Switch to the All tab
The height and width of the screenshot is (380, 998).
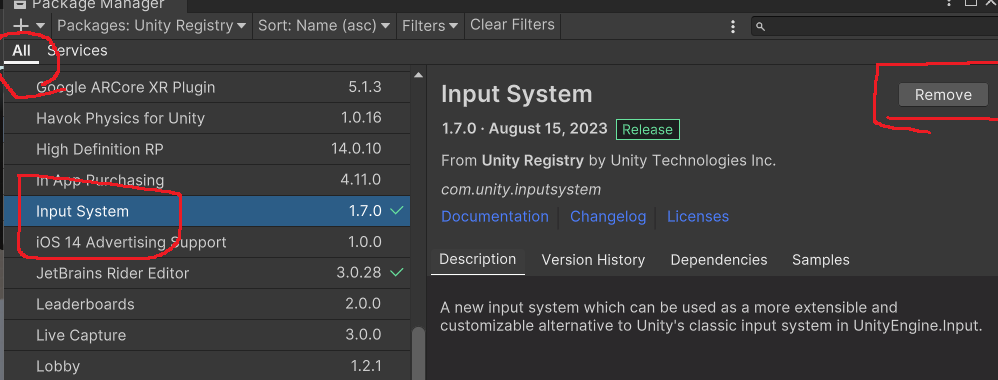tap(21, 51)
